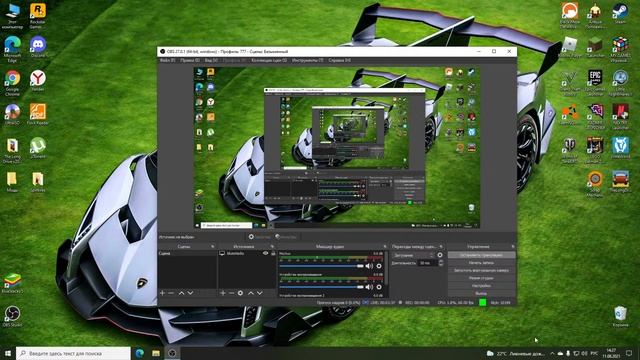Viewport: 640px width, 360px height.
Task: Mute the second mixer channel speaker
Action: click(x=369, y=287)
